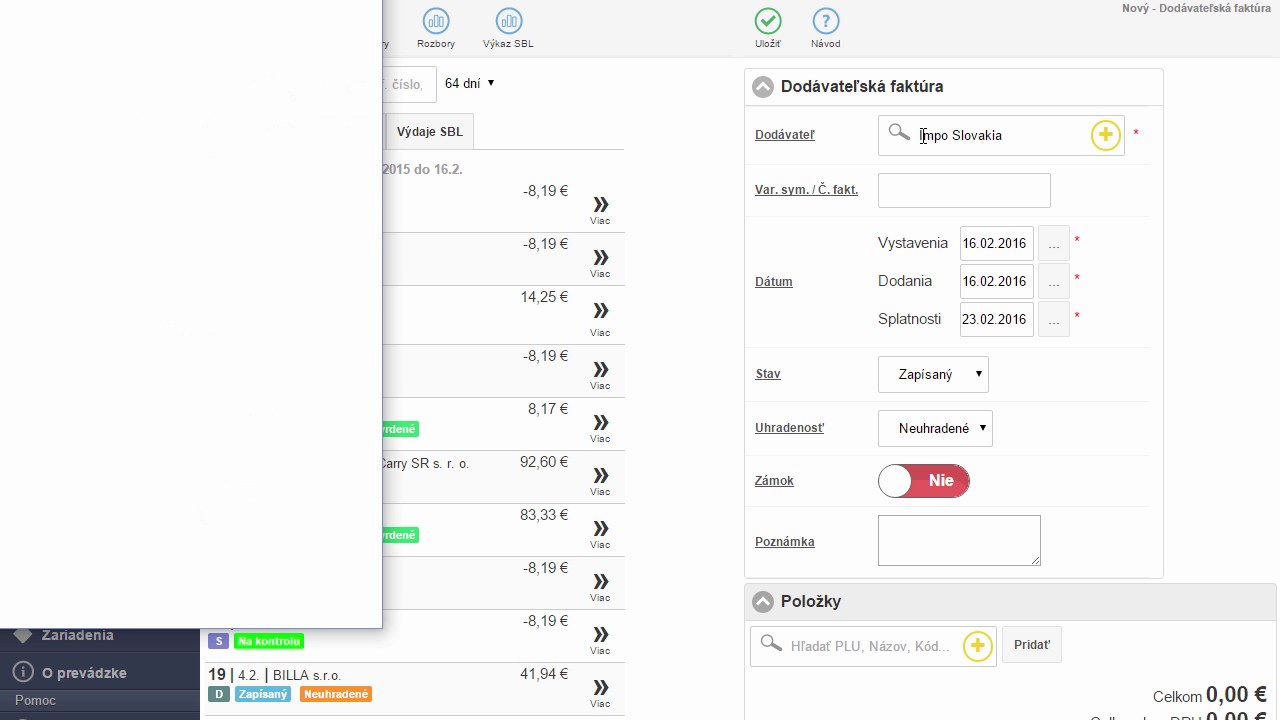This screenshot has width=1280, height=720.
Task: Focus the Var. sym. invoice number input
Action: 964,190
